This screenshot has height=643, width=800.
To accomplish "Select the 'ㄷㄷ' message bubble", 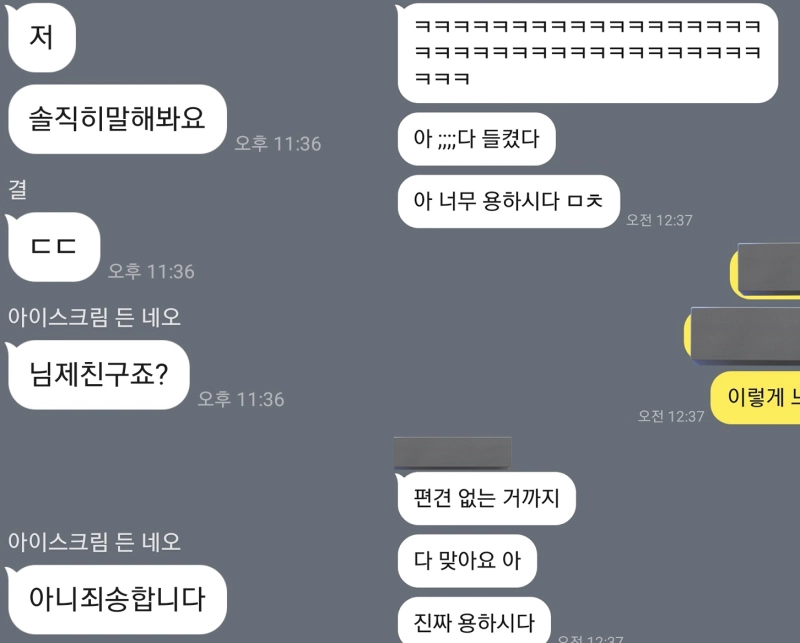I will (x=54, y=246).
